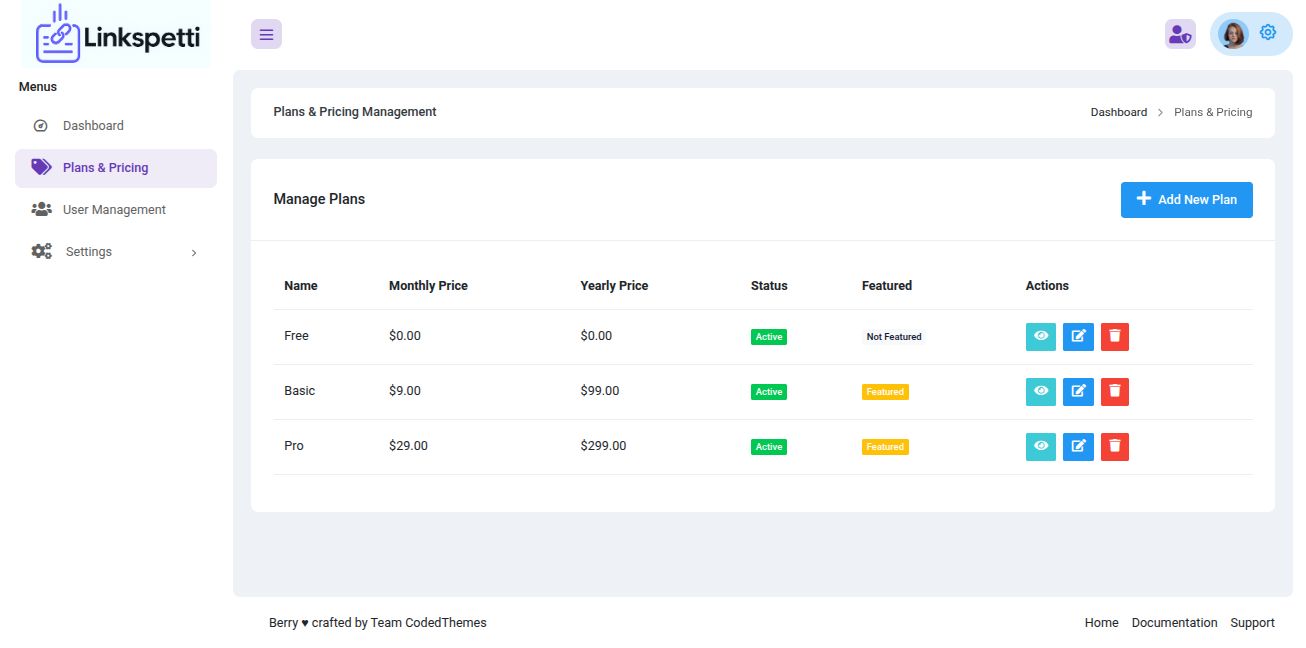
Task: Open the Documentation footer link
Action: coord(1174,623)
